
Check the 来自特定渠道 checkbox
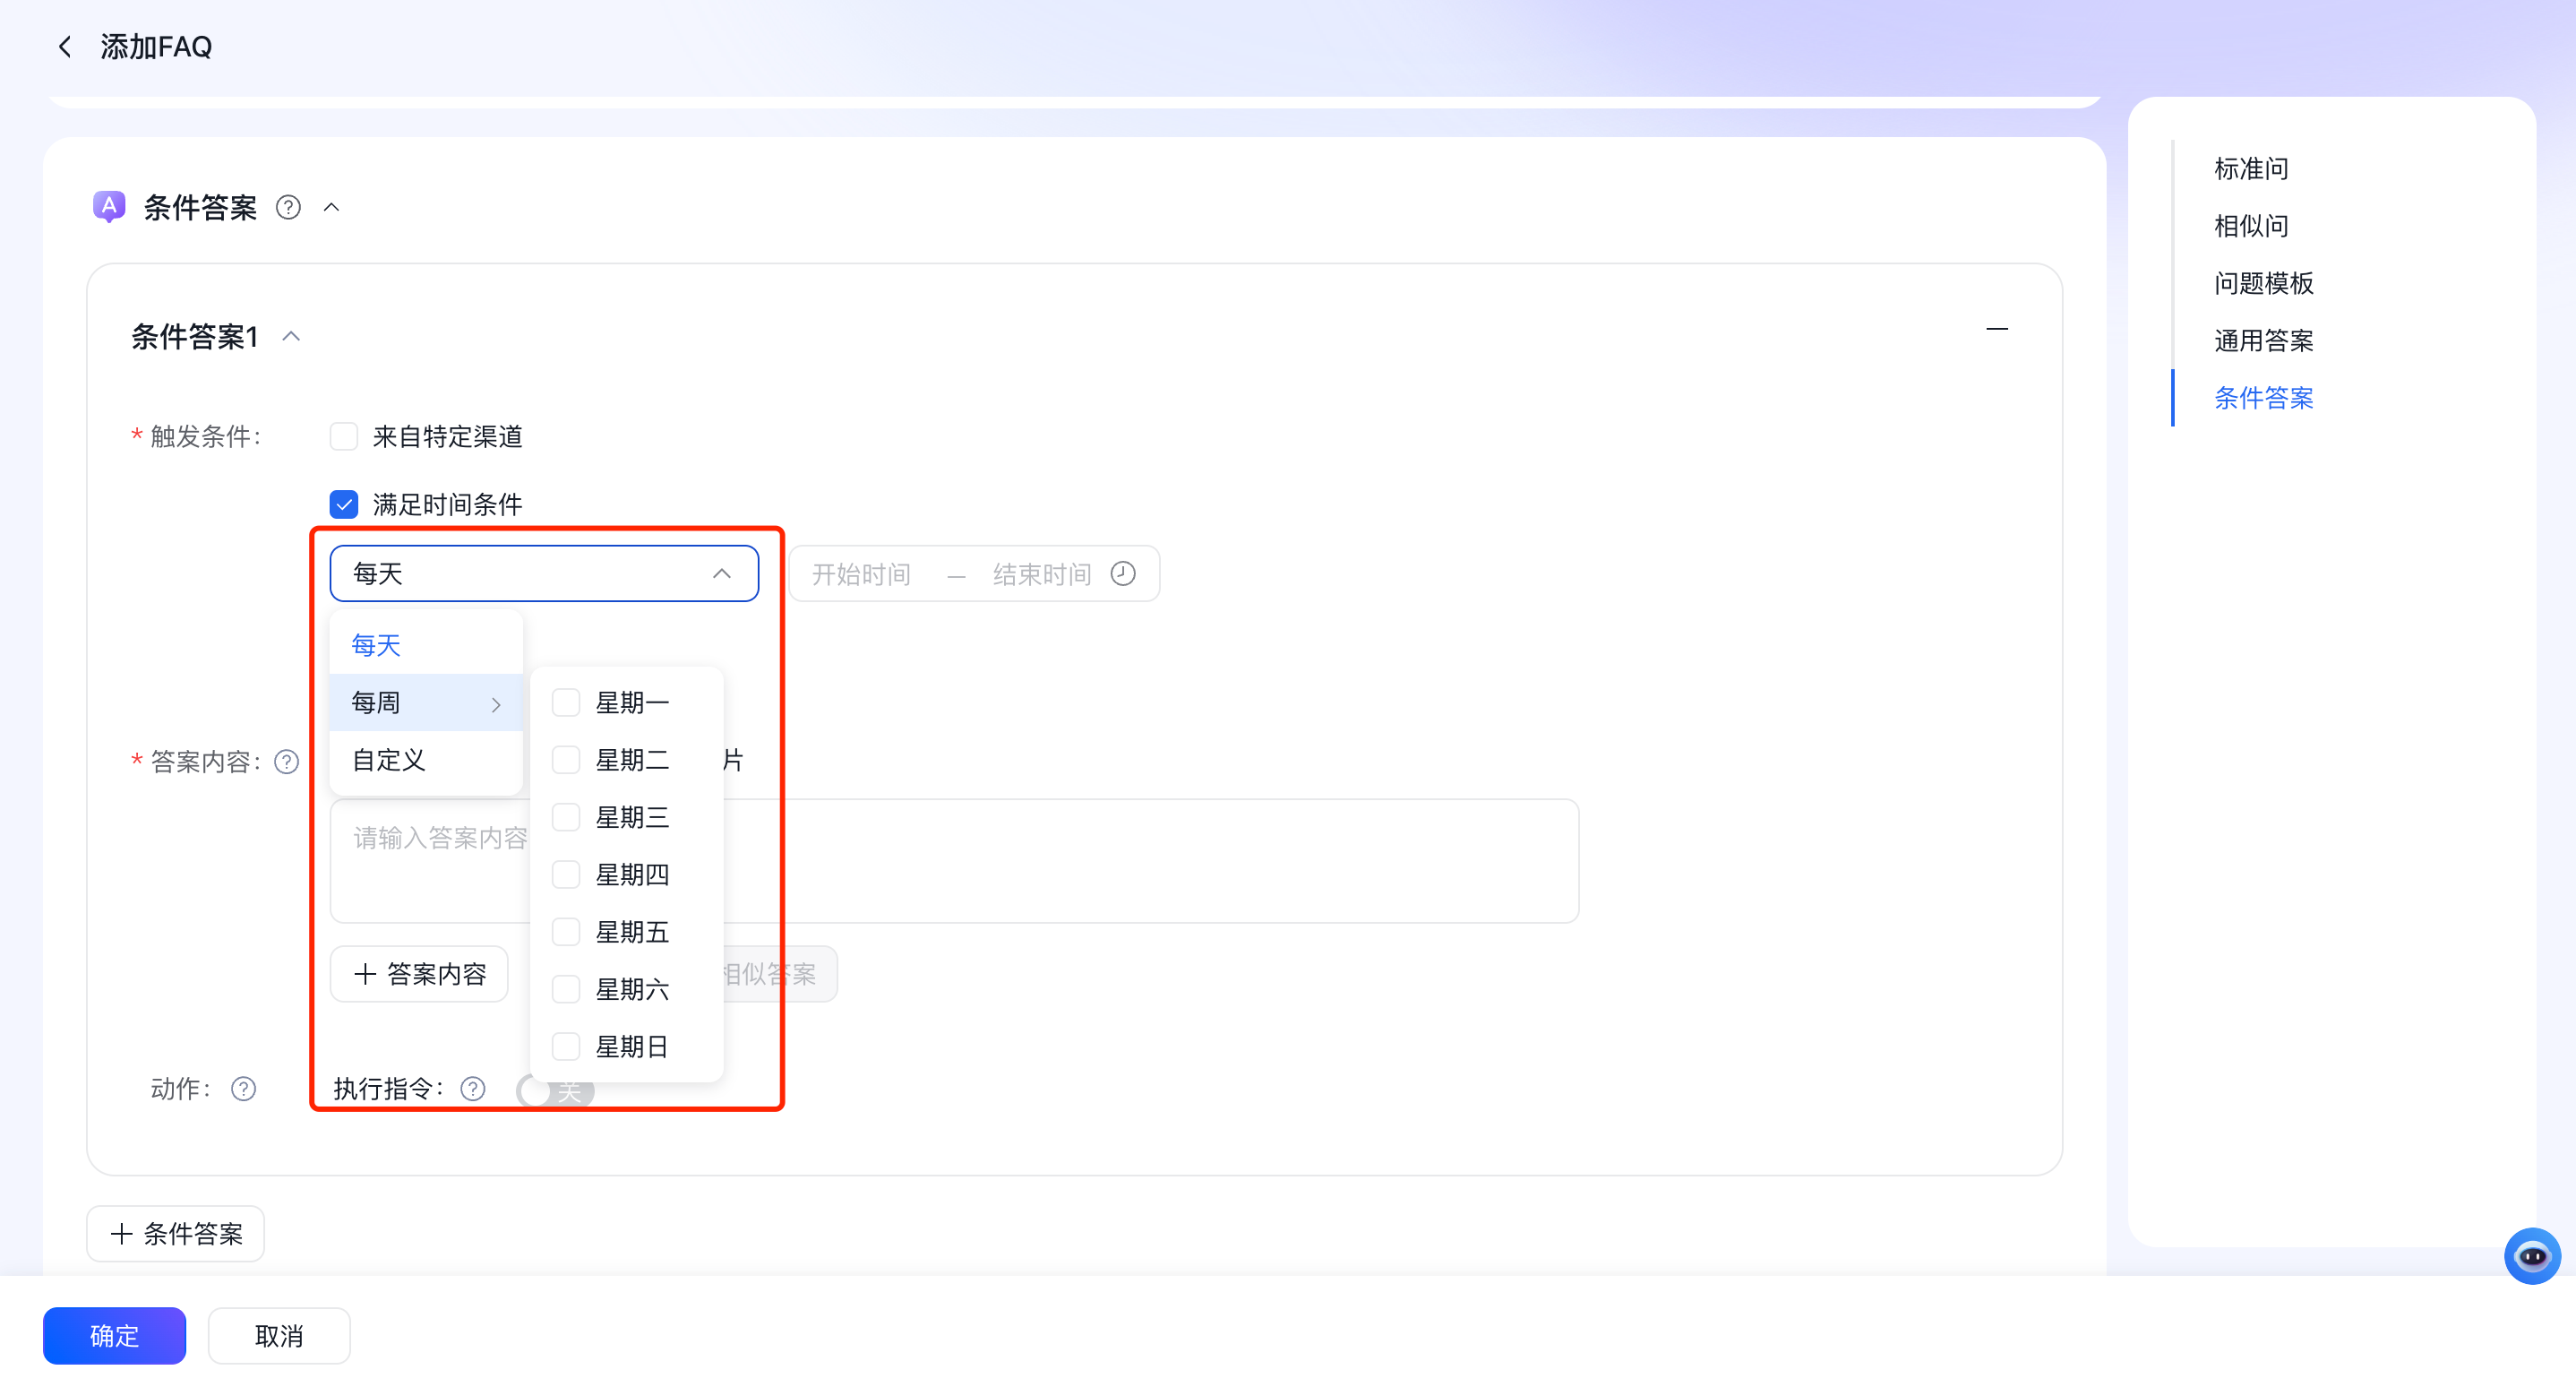point(344,437)
